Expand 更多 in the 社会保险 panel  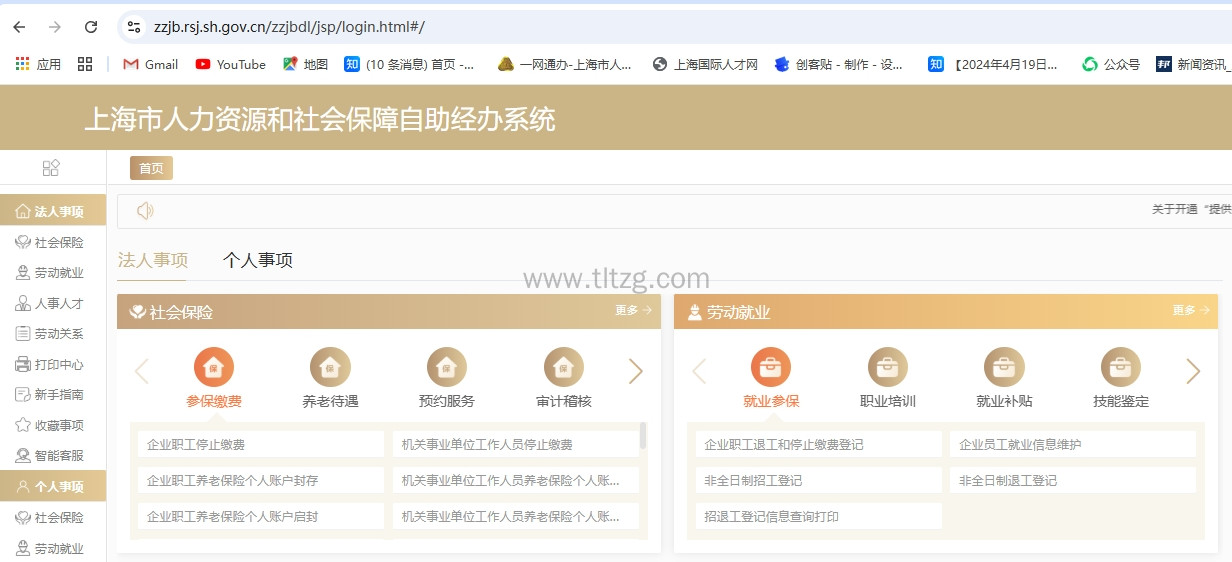click(x=633, y=311)
